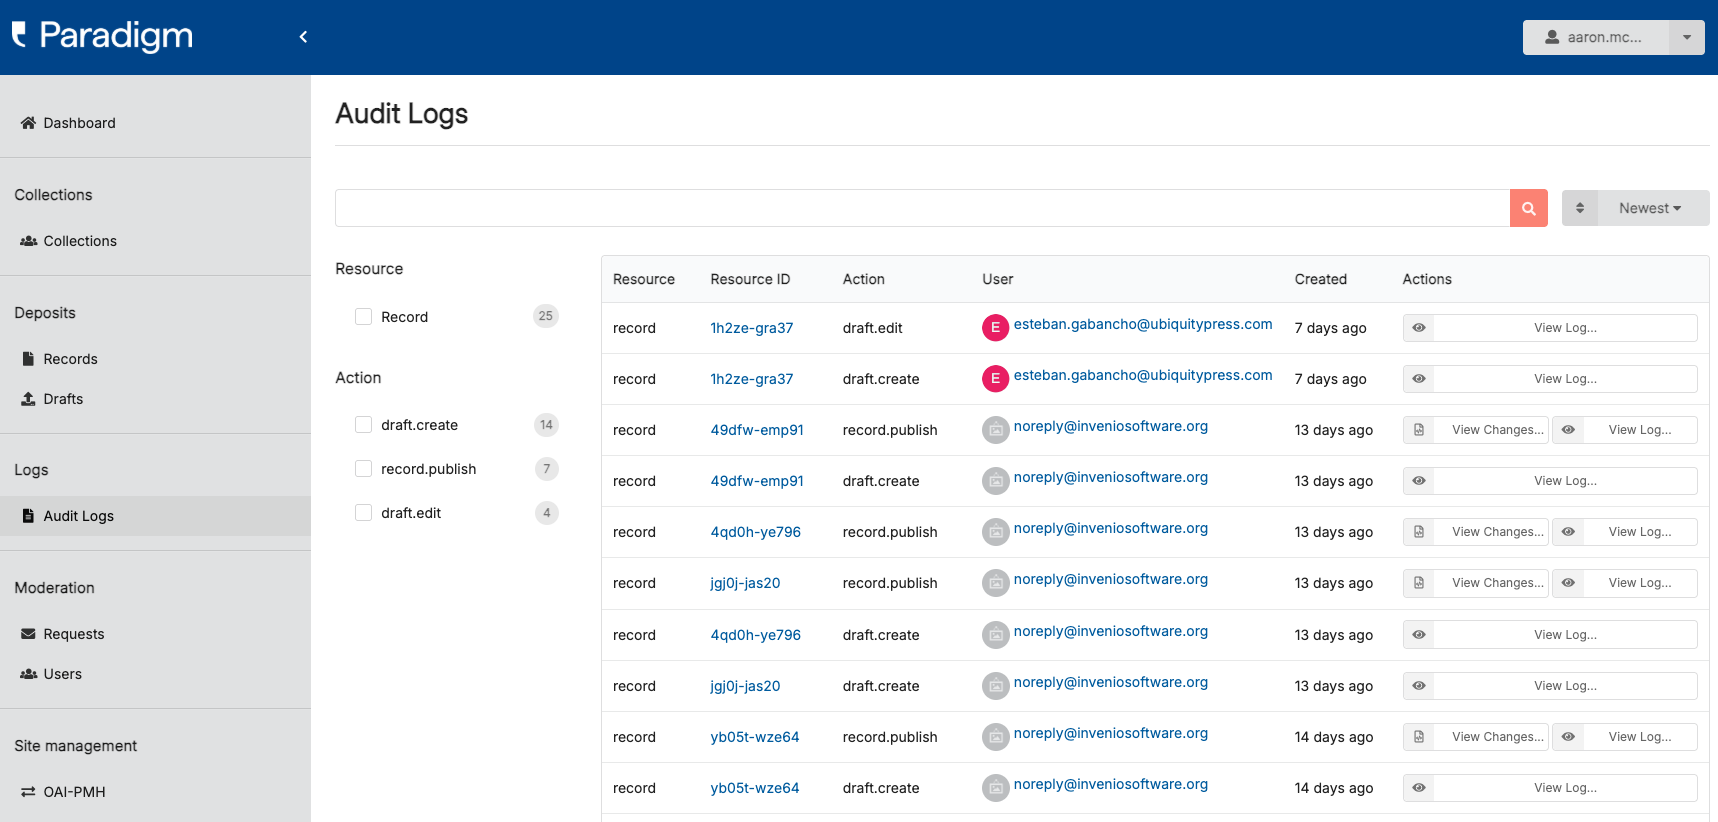The height and width of the screenshot is (822, 1718).
Task: Click the count badge 25 next to Record
Action: (x=545, y=316)
